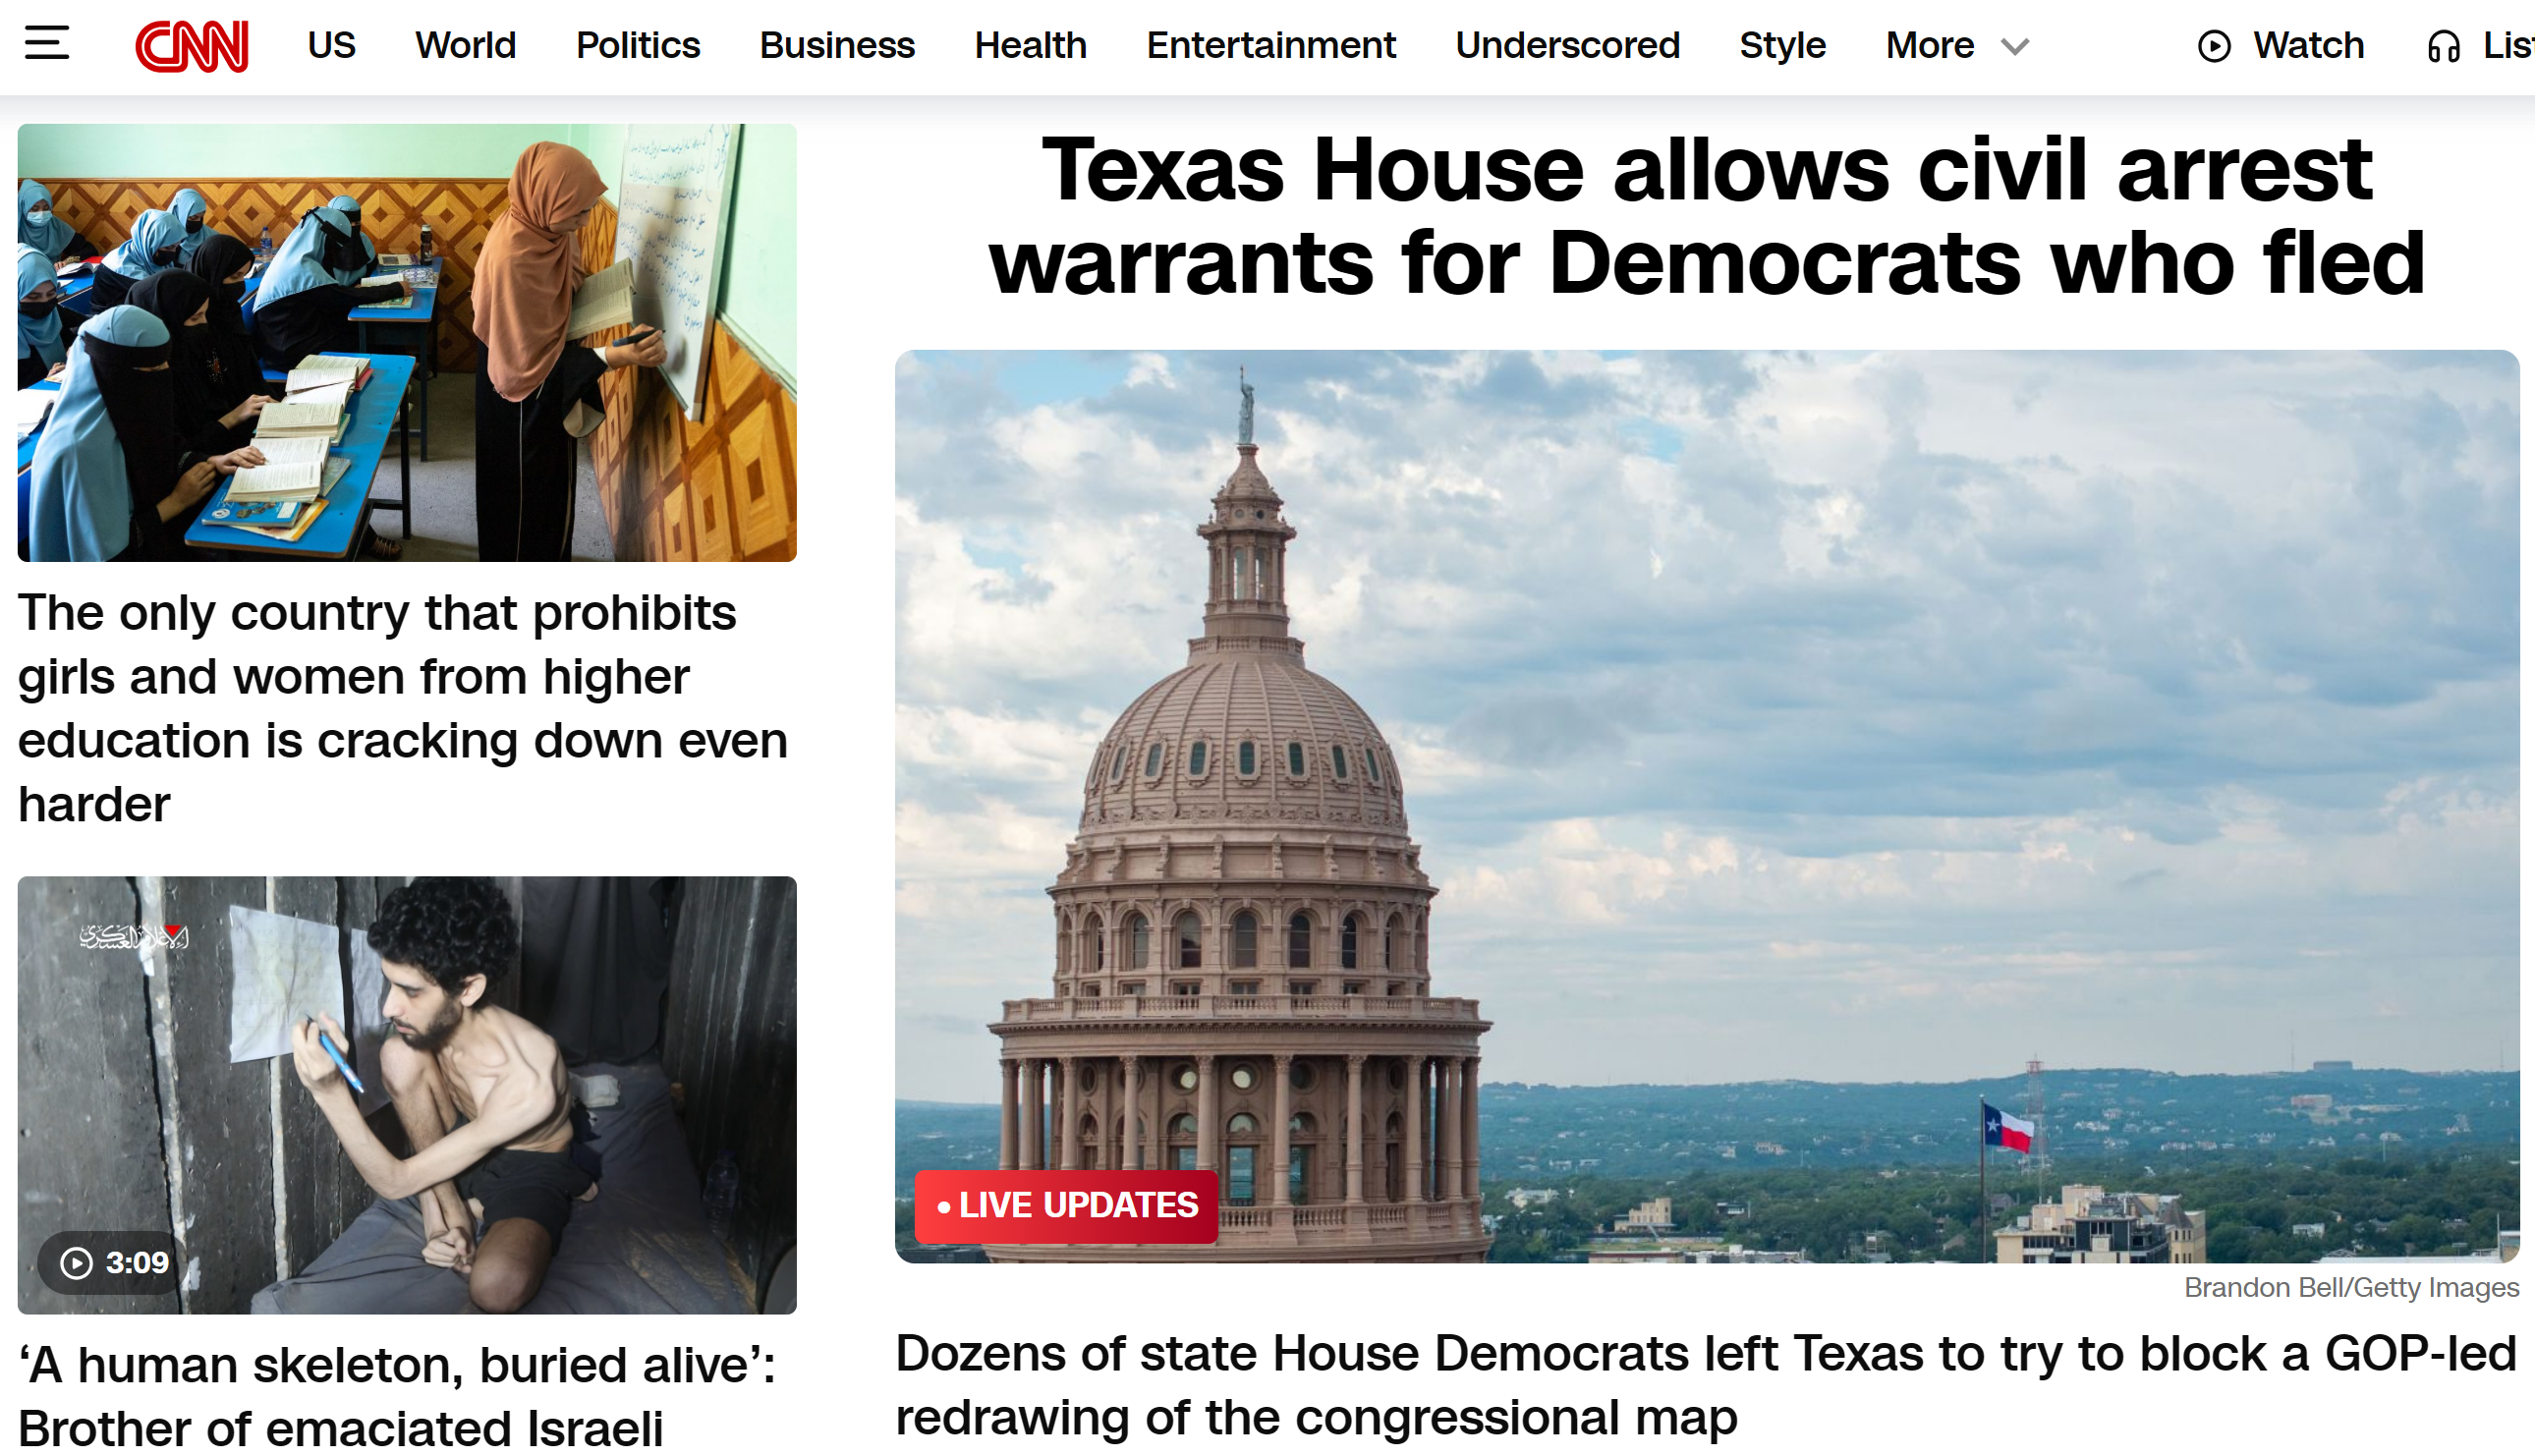Click the Listen headphones icon
This screenshot has height=1456, width=2535.
(x=2443, y=46)
